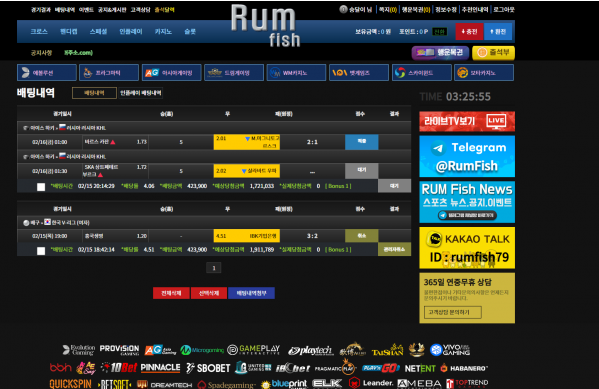
Task: Open the Telegram @RumFish banner
Action: click(x=467, y=156)
